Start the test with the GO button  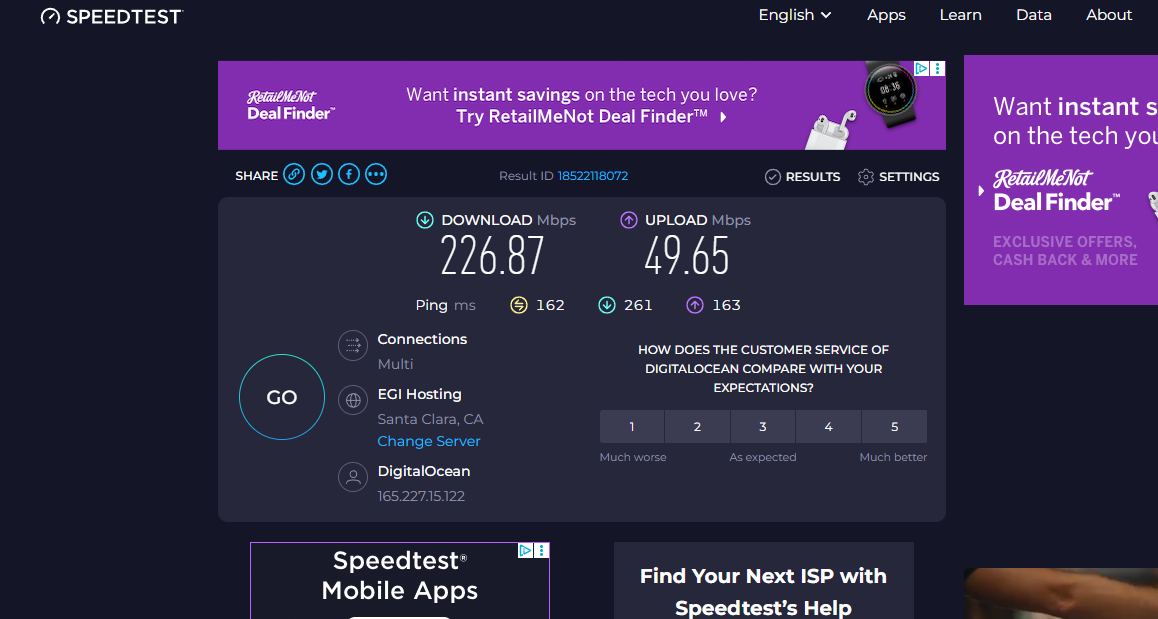point(281,397)
